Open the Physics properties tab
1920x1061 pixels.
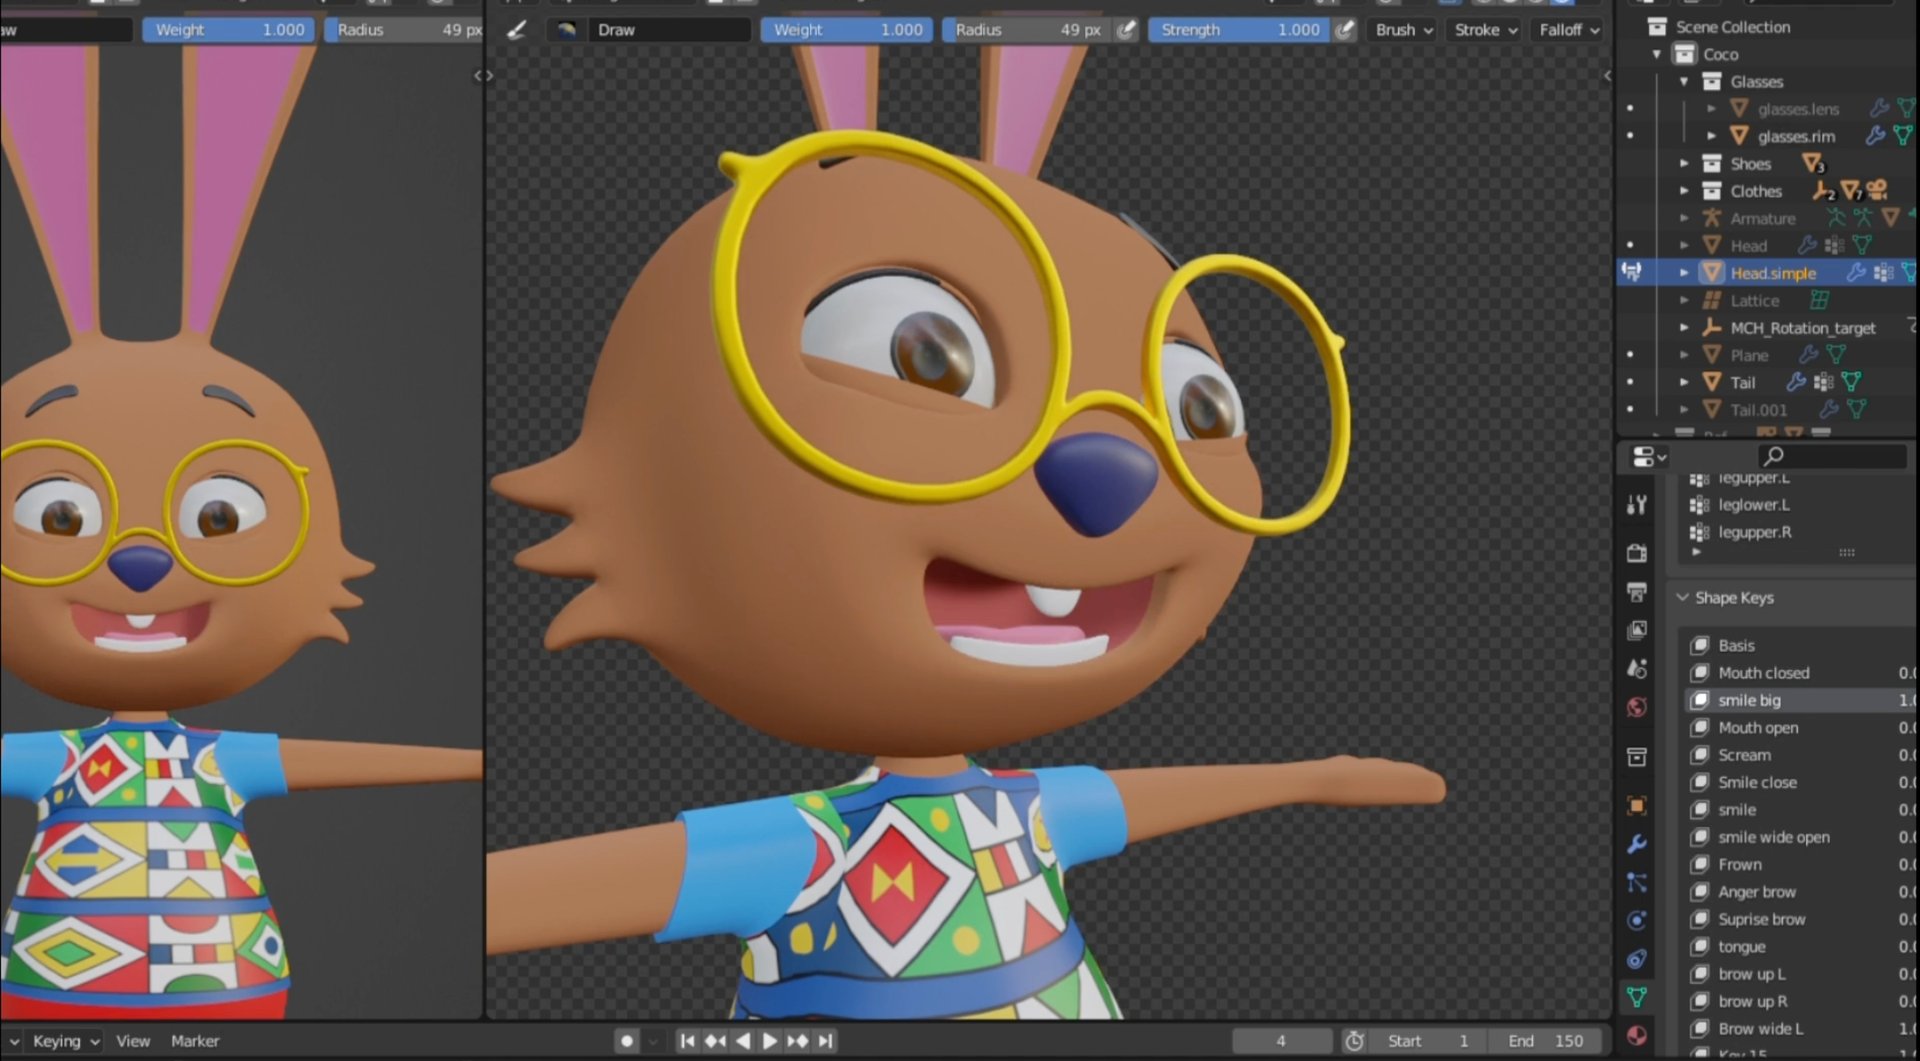1637,920
